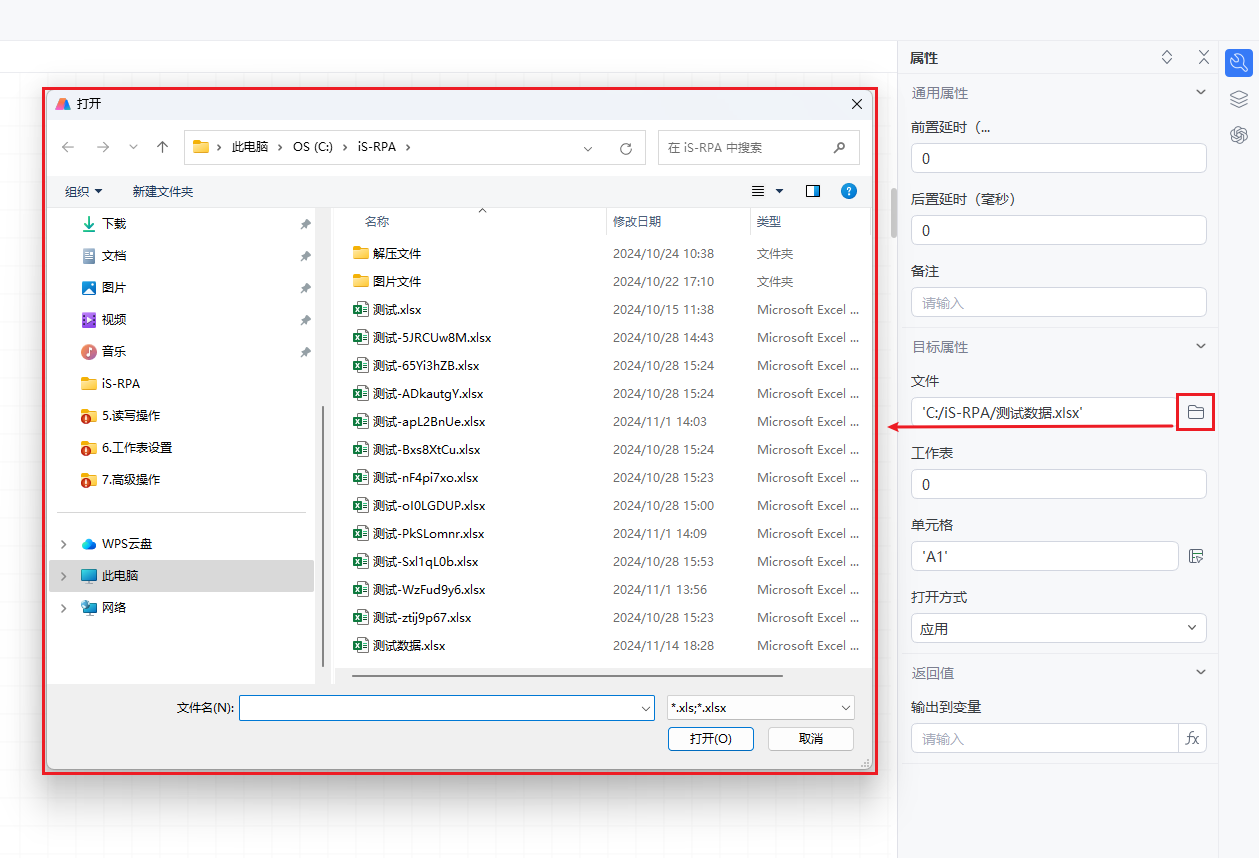Click the fx expression icon in output variable
1259x858 pixels.
point(1192,739)
